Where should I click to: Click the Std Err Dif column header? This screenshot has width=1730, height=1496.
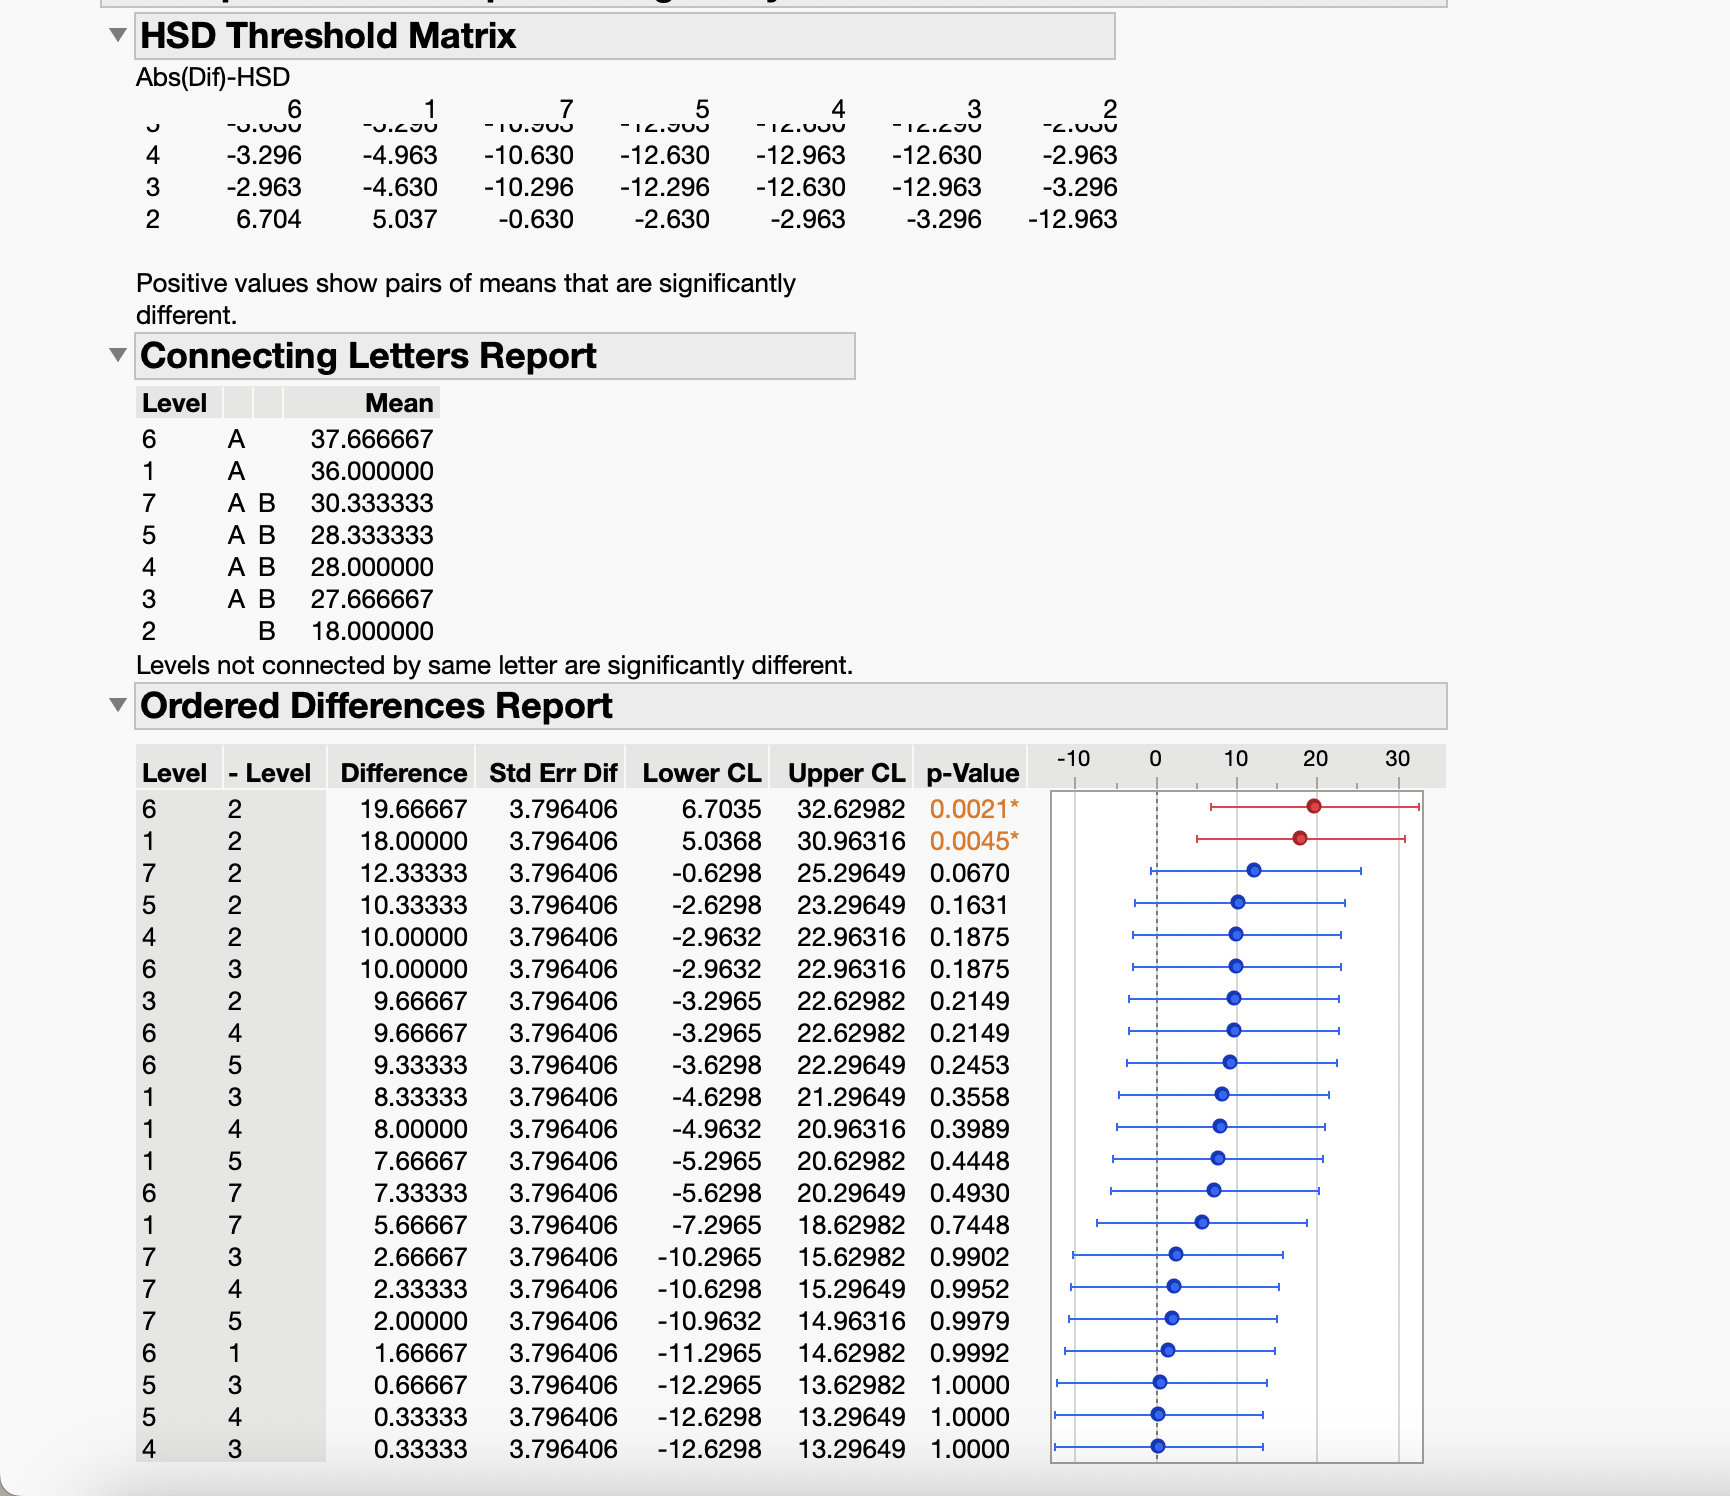coord(551,771)
